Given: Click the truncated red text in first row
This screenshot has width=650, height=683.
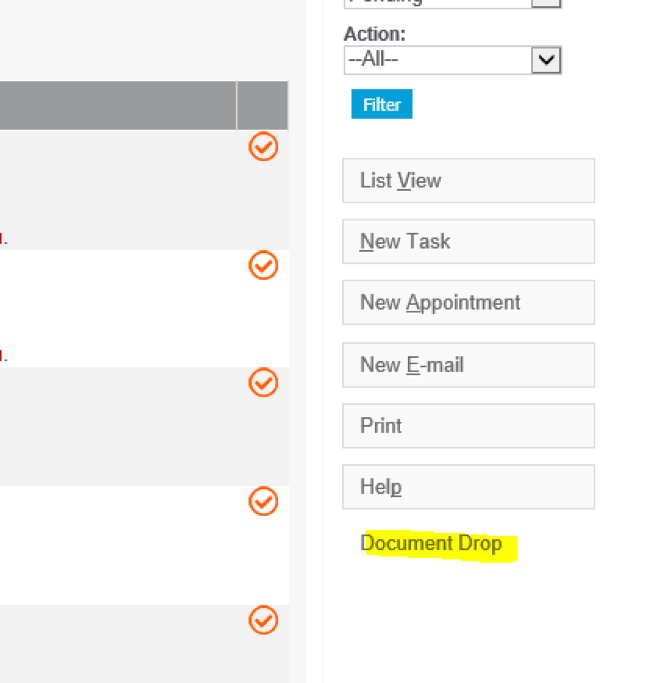Looking at the screenshot, I should click(x=3, y=239).
